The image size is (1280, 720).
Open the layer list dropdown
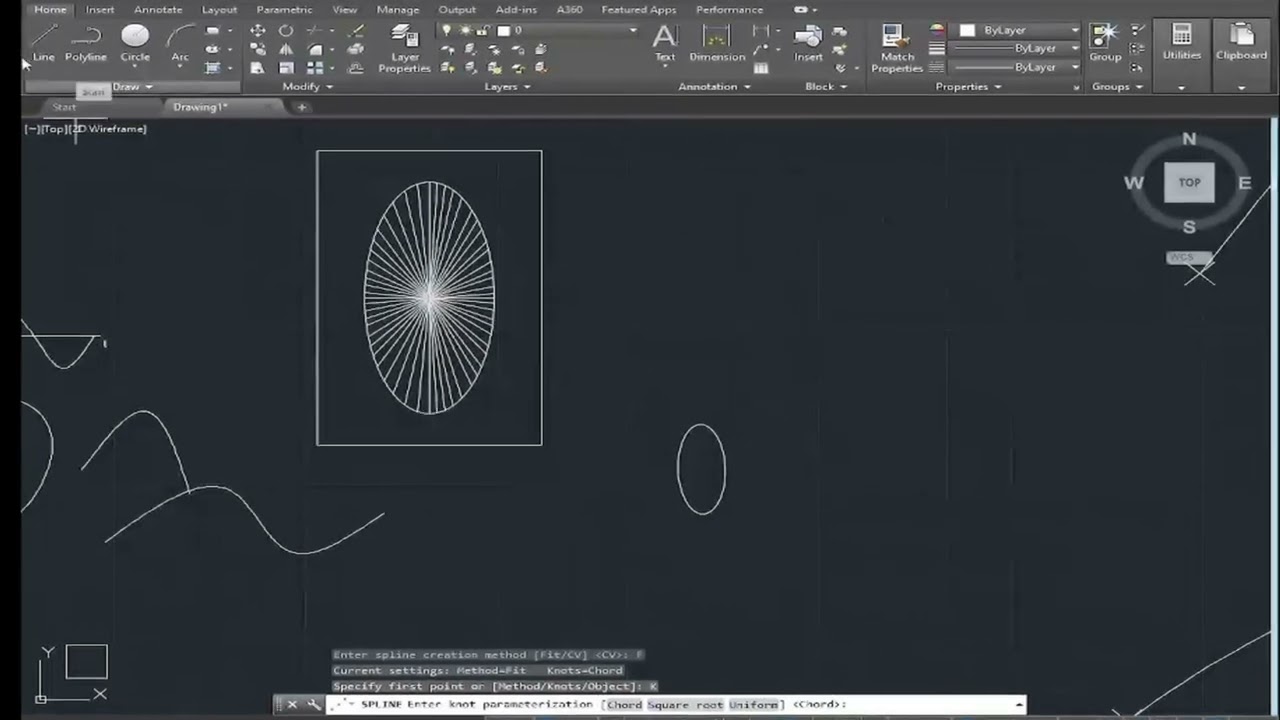(x=633, y=30)
